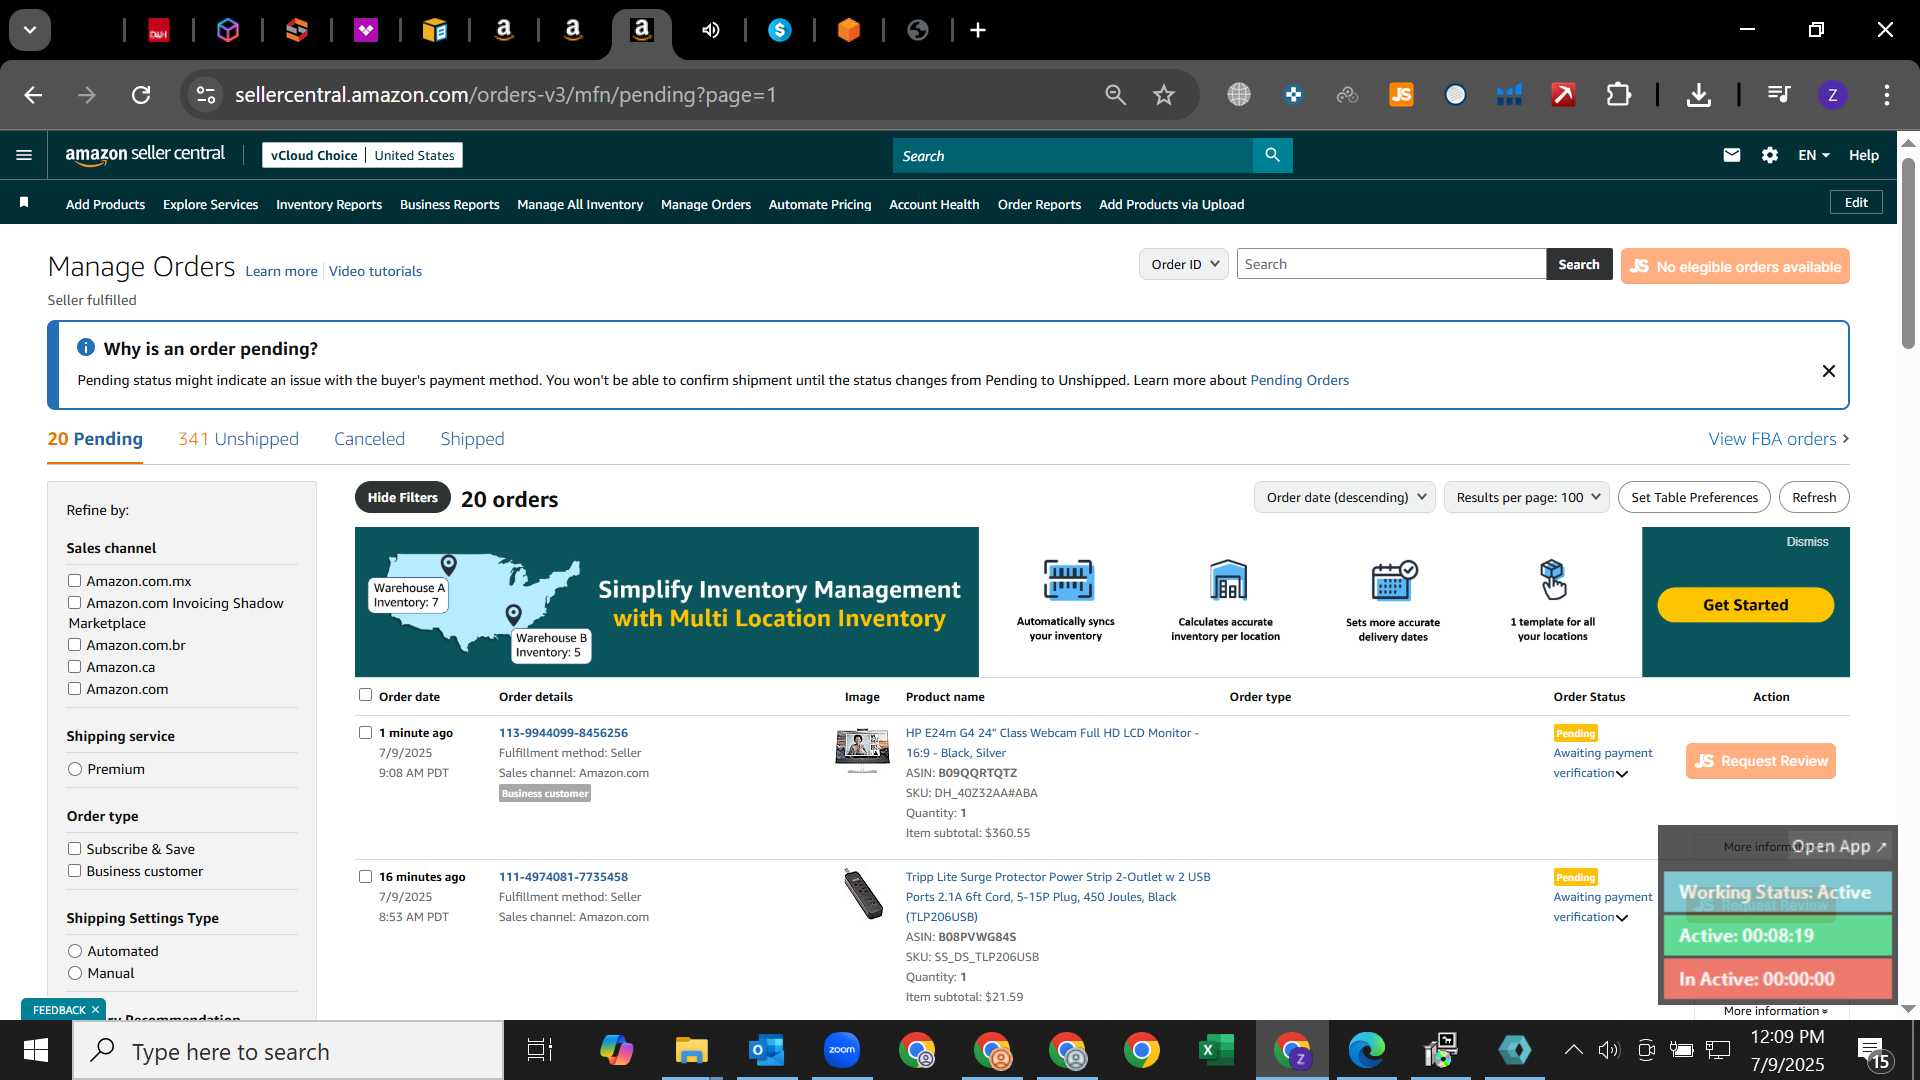Screen dimensions: 1920x1080
Task: Click the Windows Start button
Action: 35,1050
